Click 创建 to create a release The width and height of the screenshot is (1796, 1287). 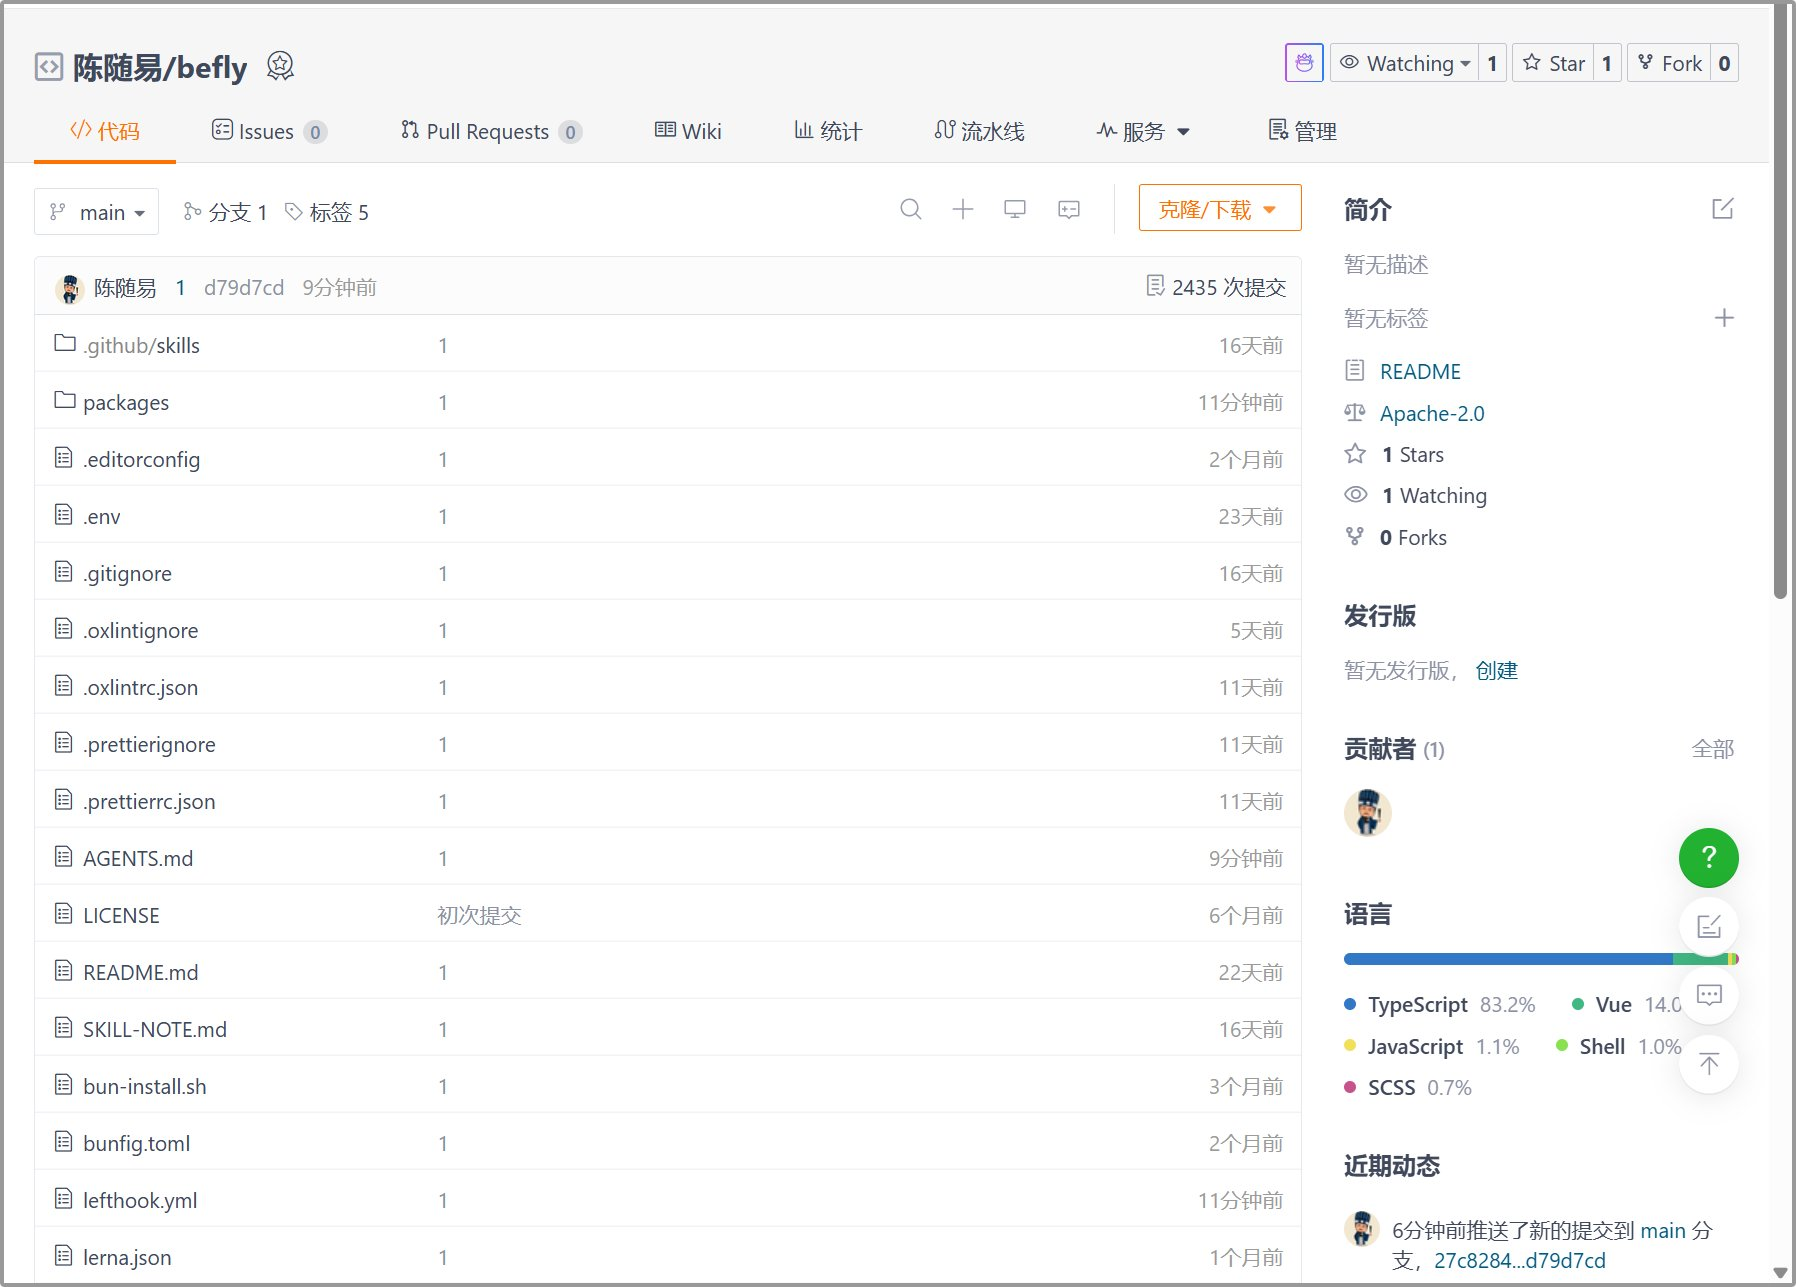click(1496, 670)
